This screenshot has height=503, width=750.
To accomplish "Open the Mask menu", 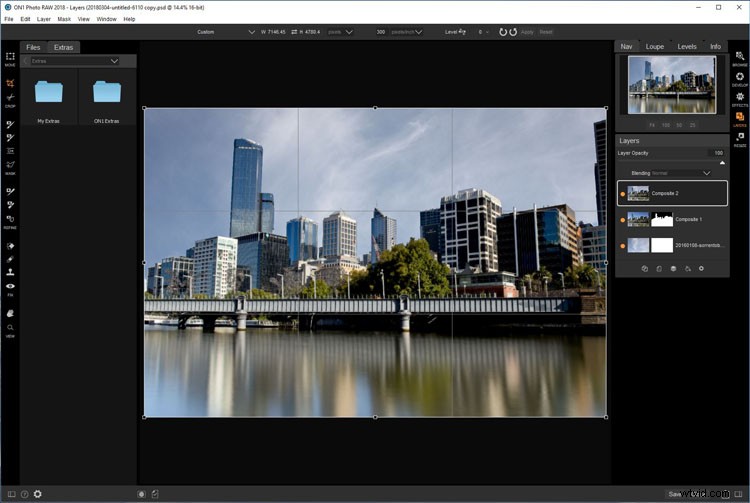I will [64, 19].
